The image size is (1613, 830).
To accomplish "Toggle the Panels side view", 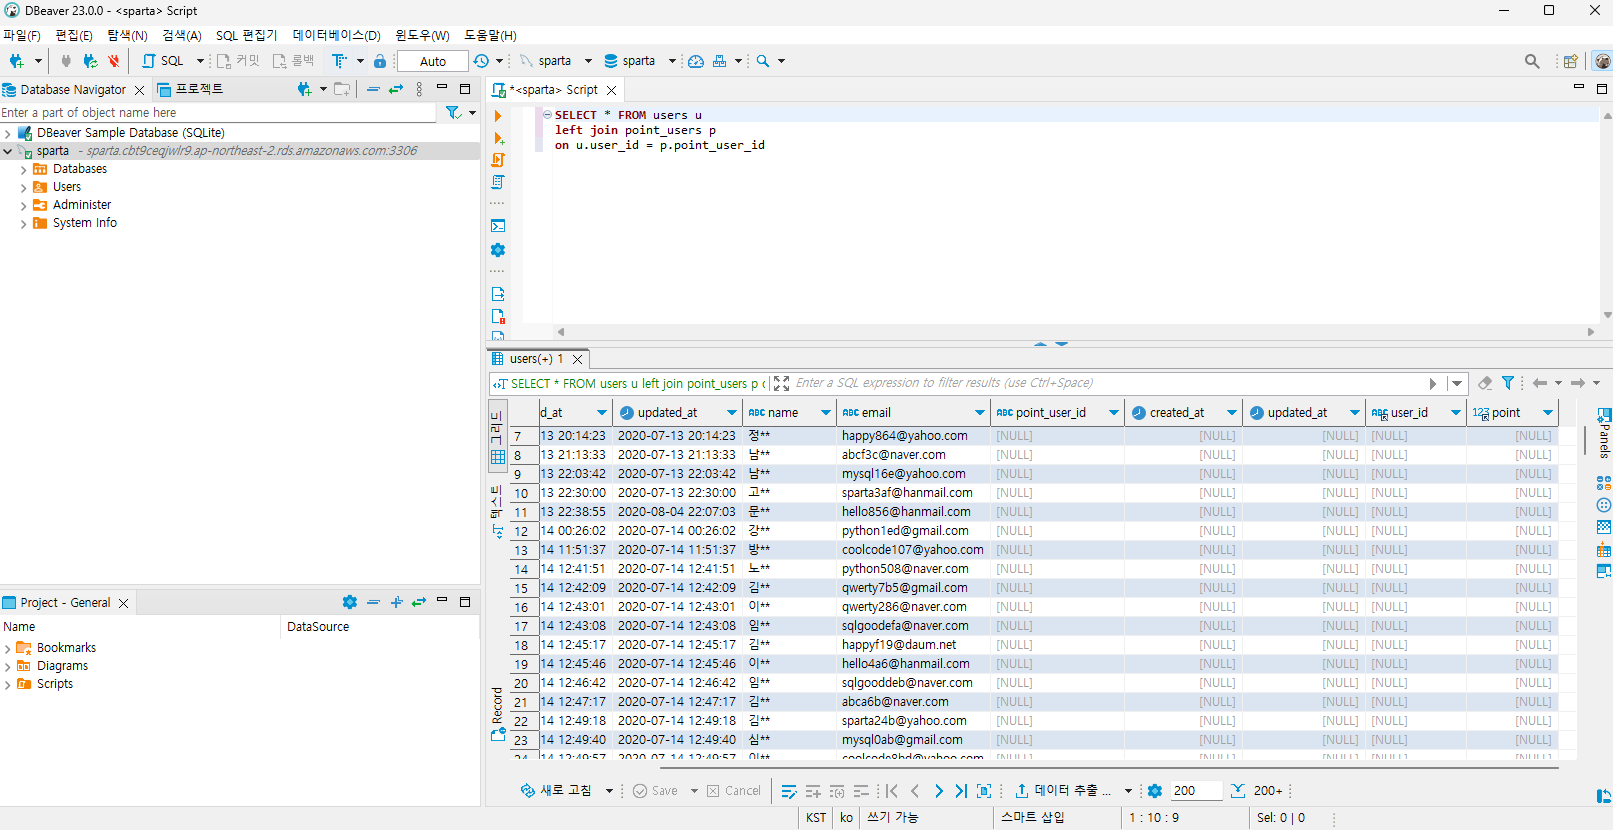I will pyautogui.click(x=1604, y=433).
